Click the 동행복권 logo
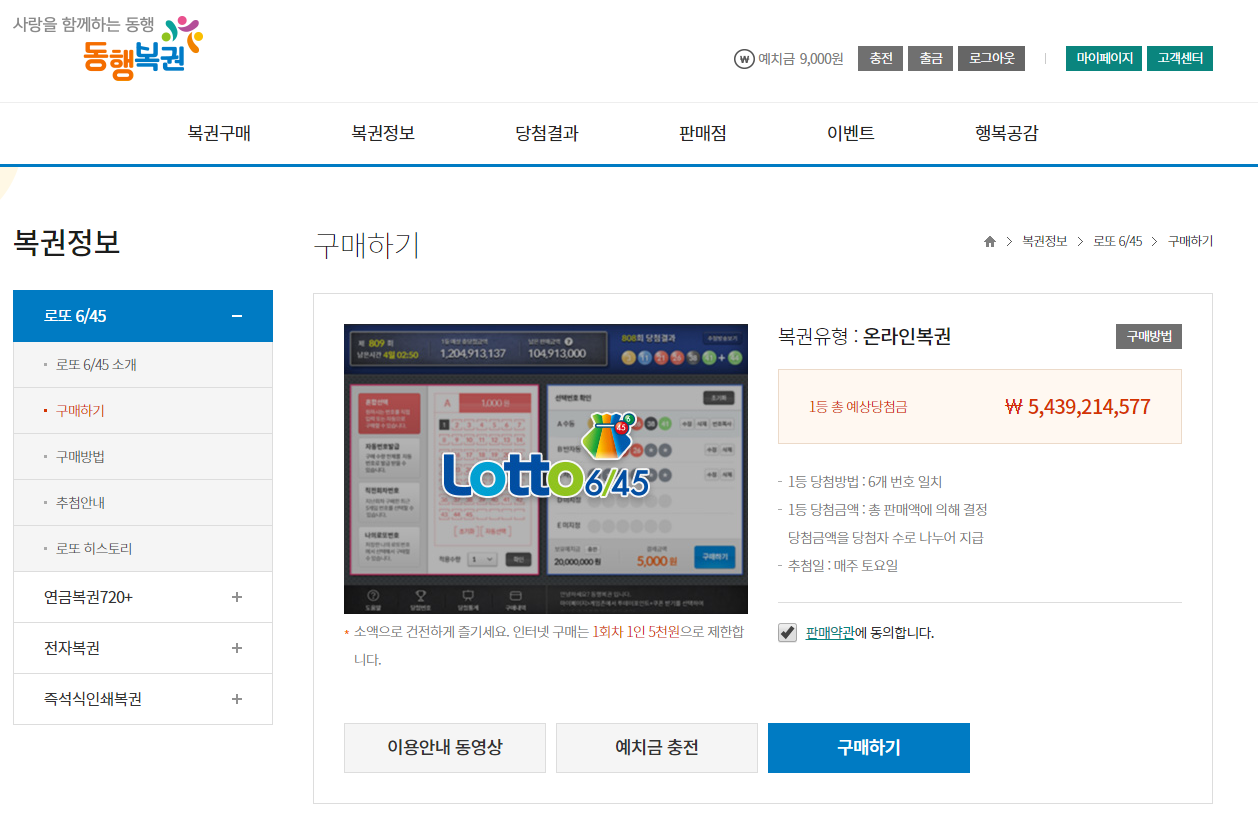 click(108, 47)
